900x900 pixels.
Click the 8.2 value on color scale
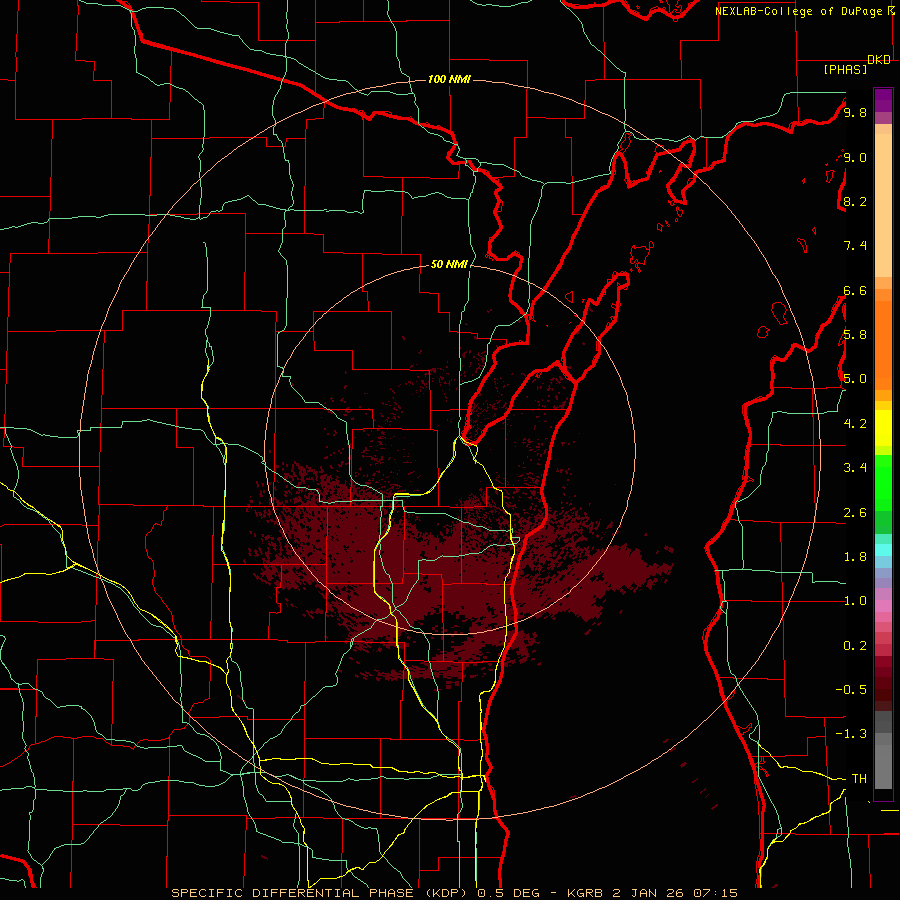(855, 201)
